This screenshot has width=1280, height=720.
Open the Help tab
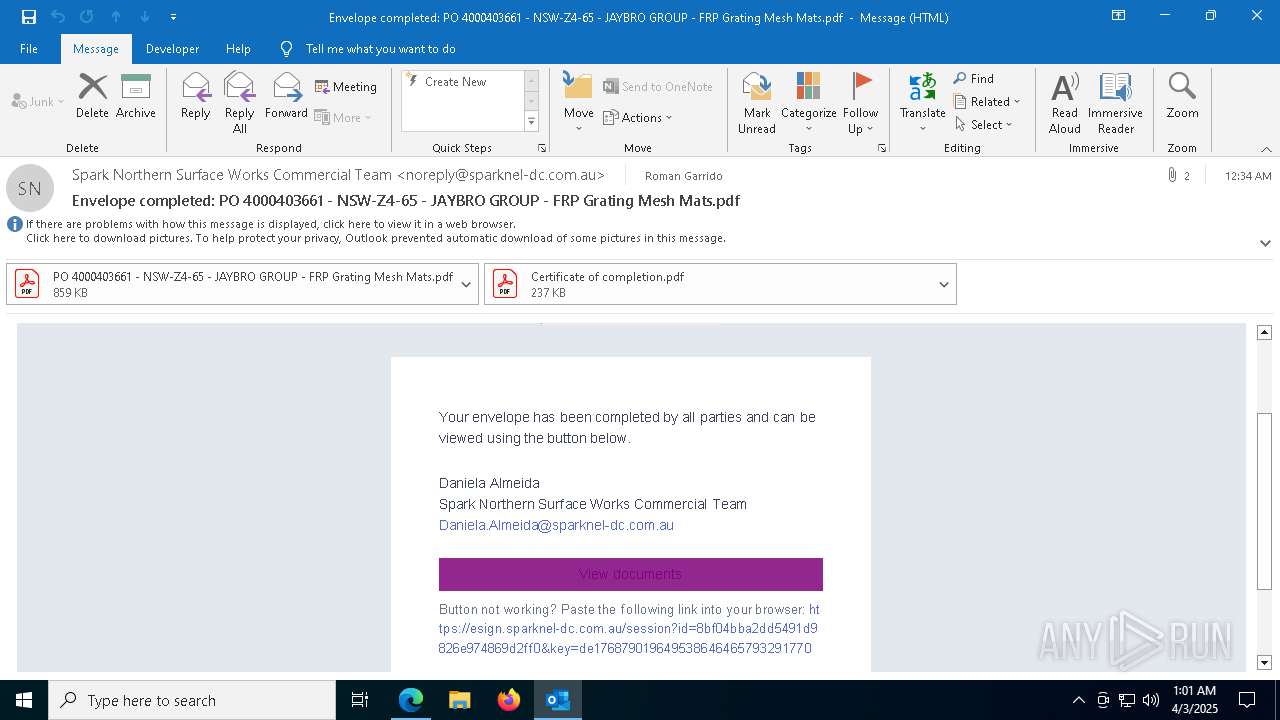click(x=238, y=49)
